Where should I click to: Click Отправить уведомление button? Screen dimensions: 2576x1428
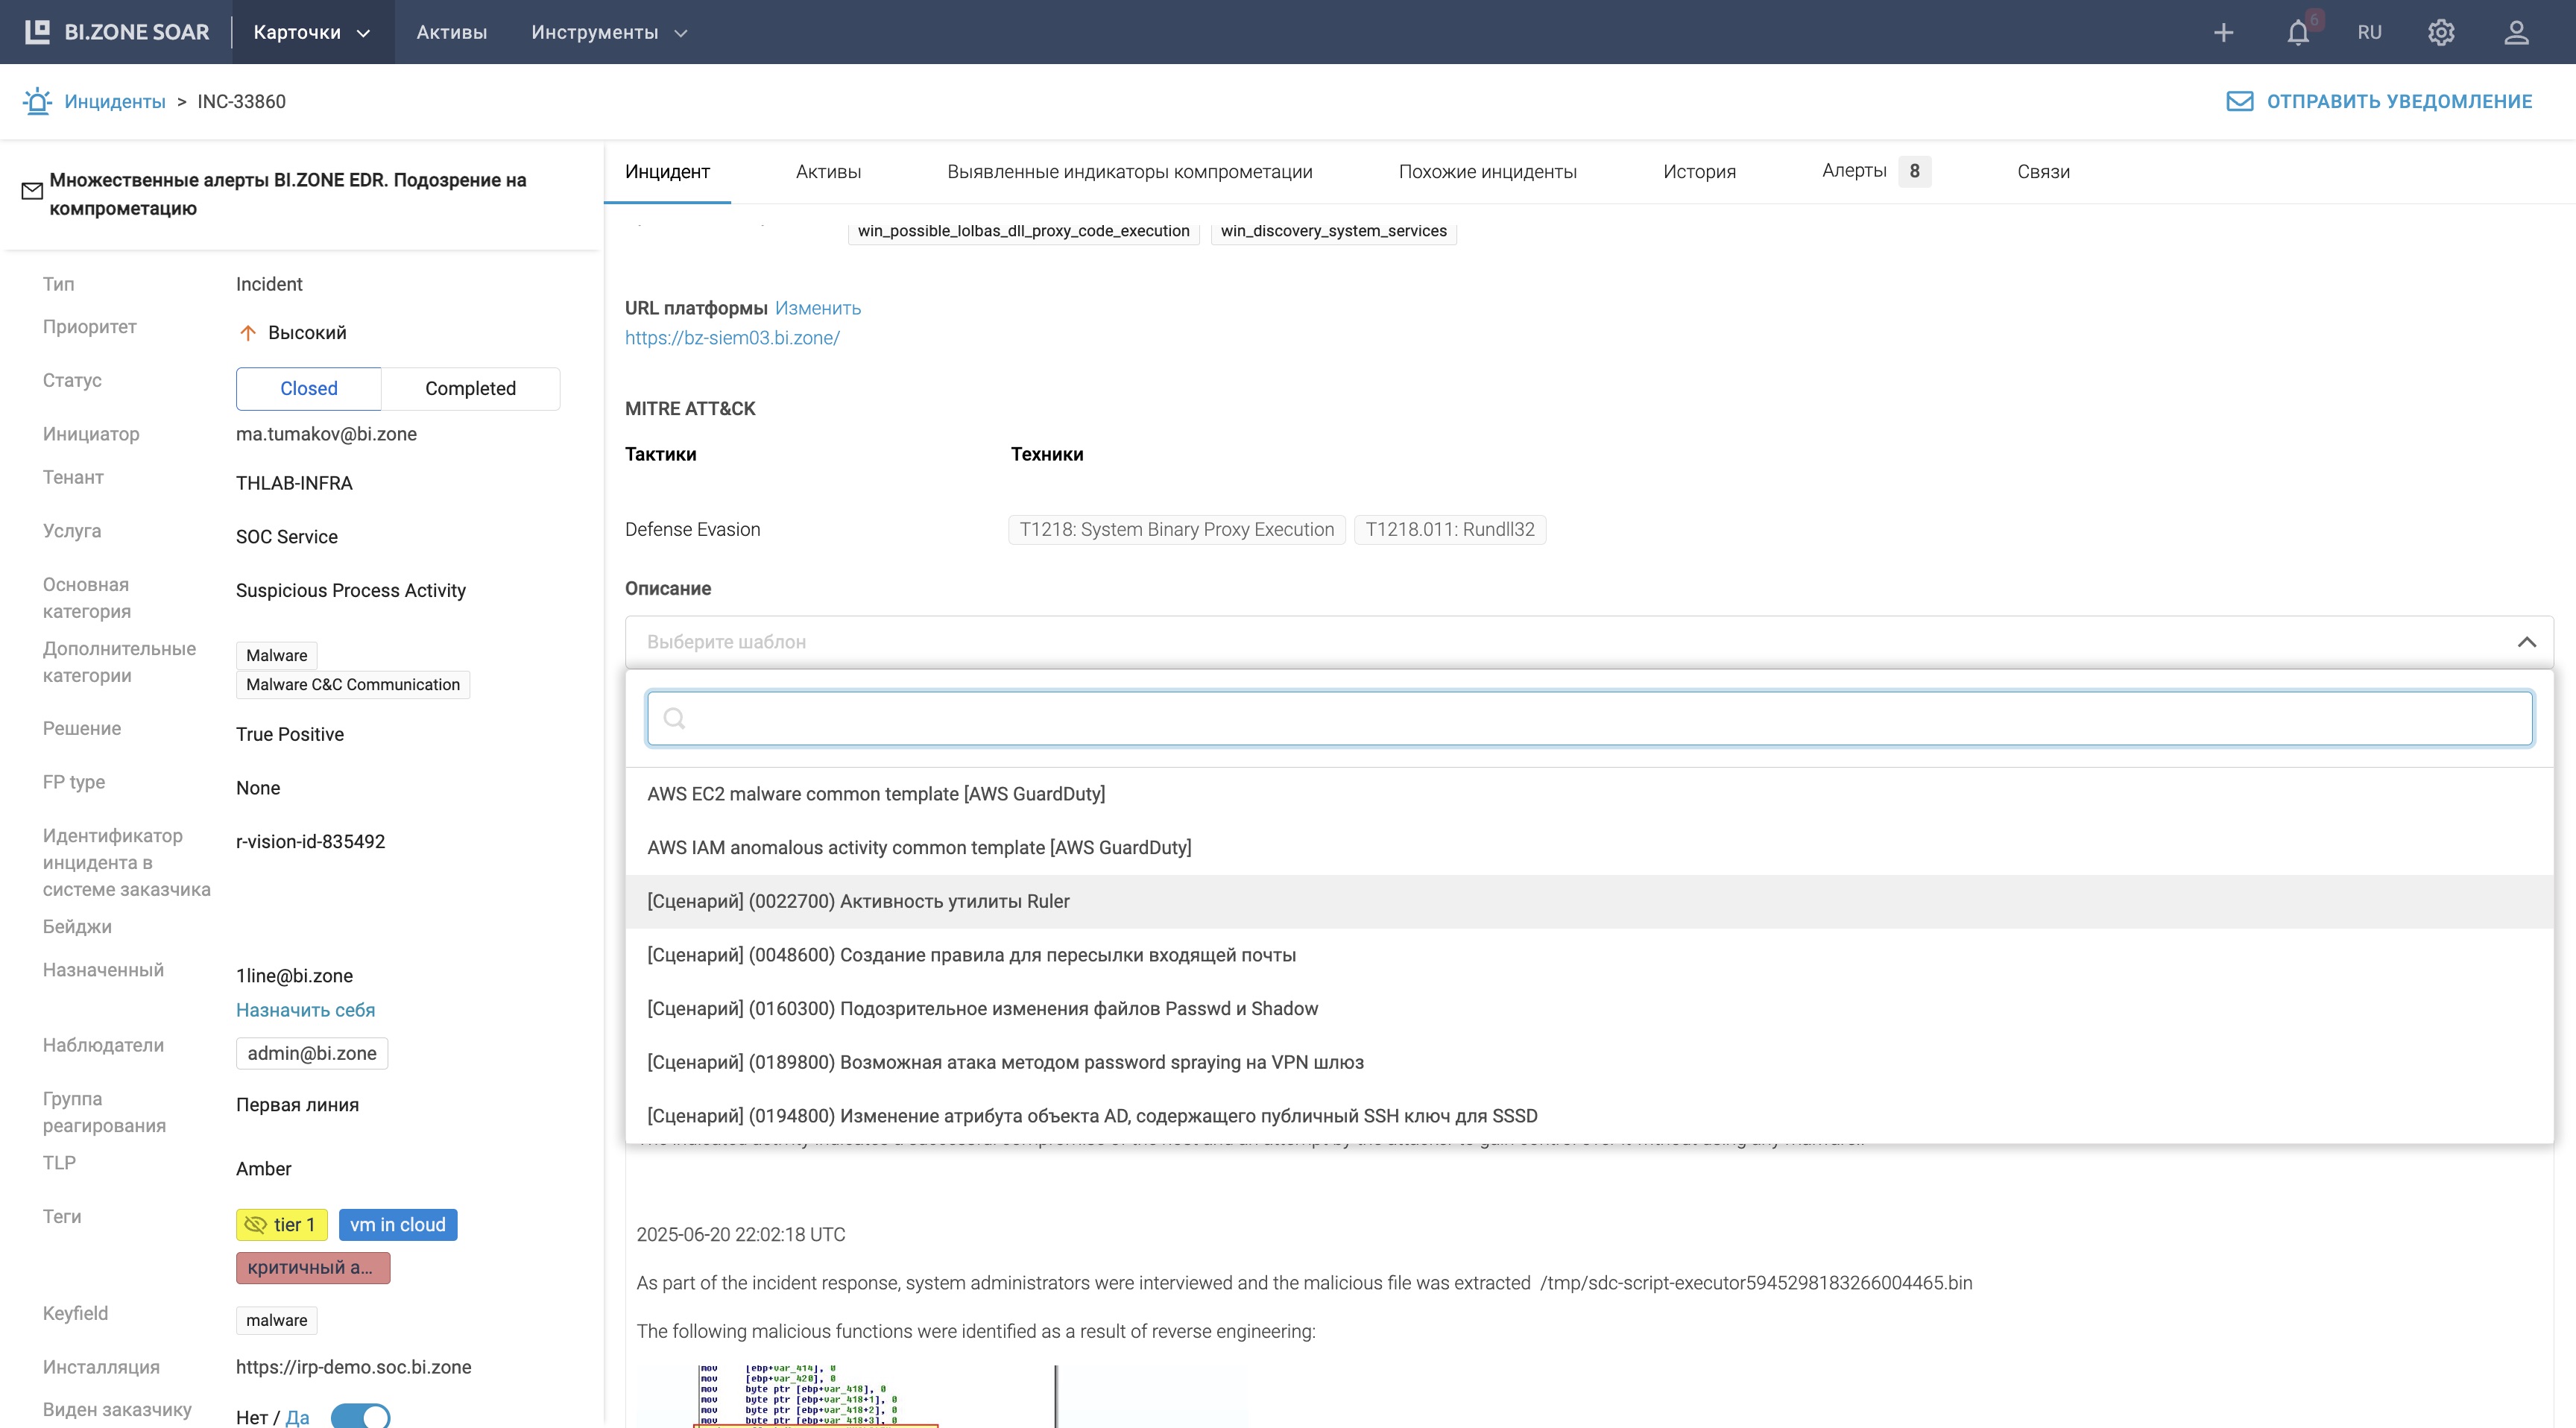[x=2380, y=101]
